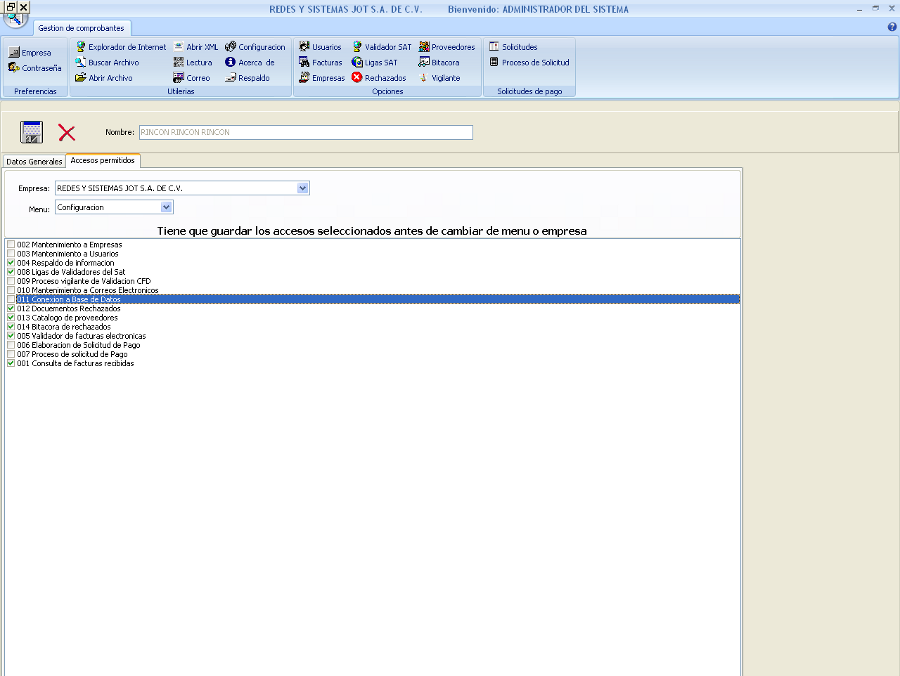Switch to the Datos Generales tab

click(x=34, y=161)
